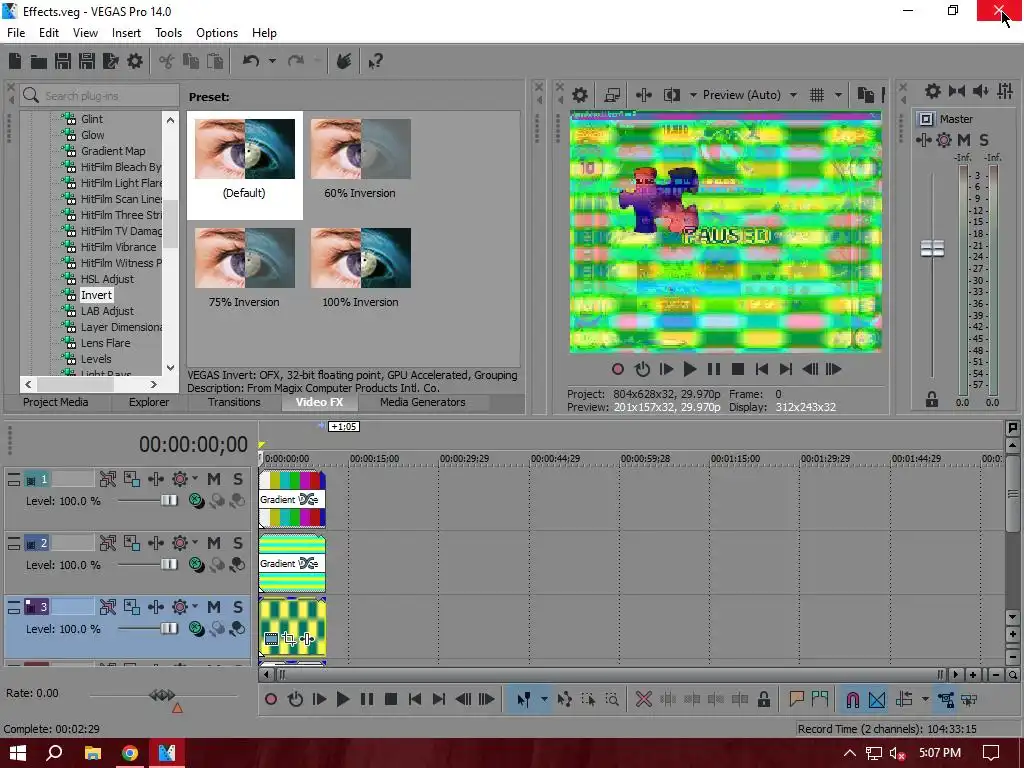Viewport: 1024px width, 768px height.
Task: Open Video Preview properties gear icon
Action: pos(580,95)
